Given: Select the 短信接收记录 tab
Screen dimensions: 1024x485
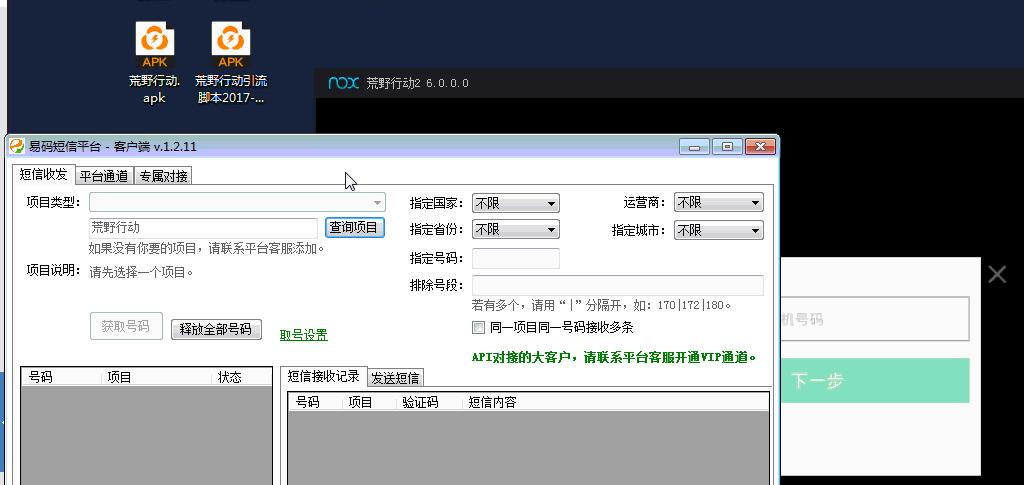Looking at the screenshot, I should pos(324,376).
